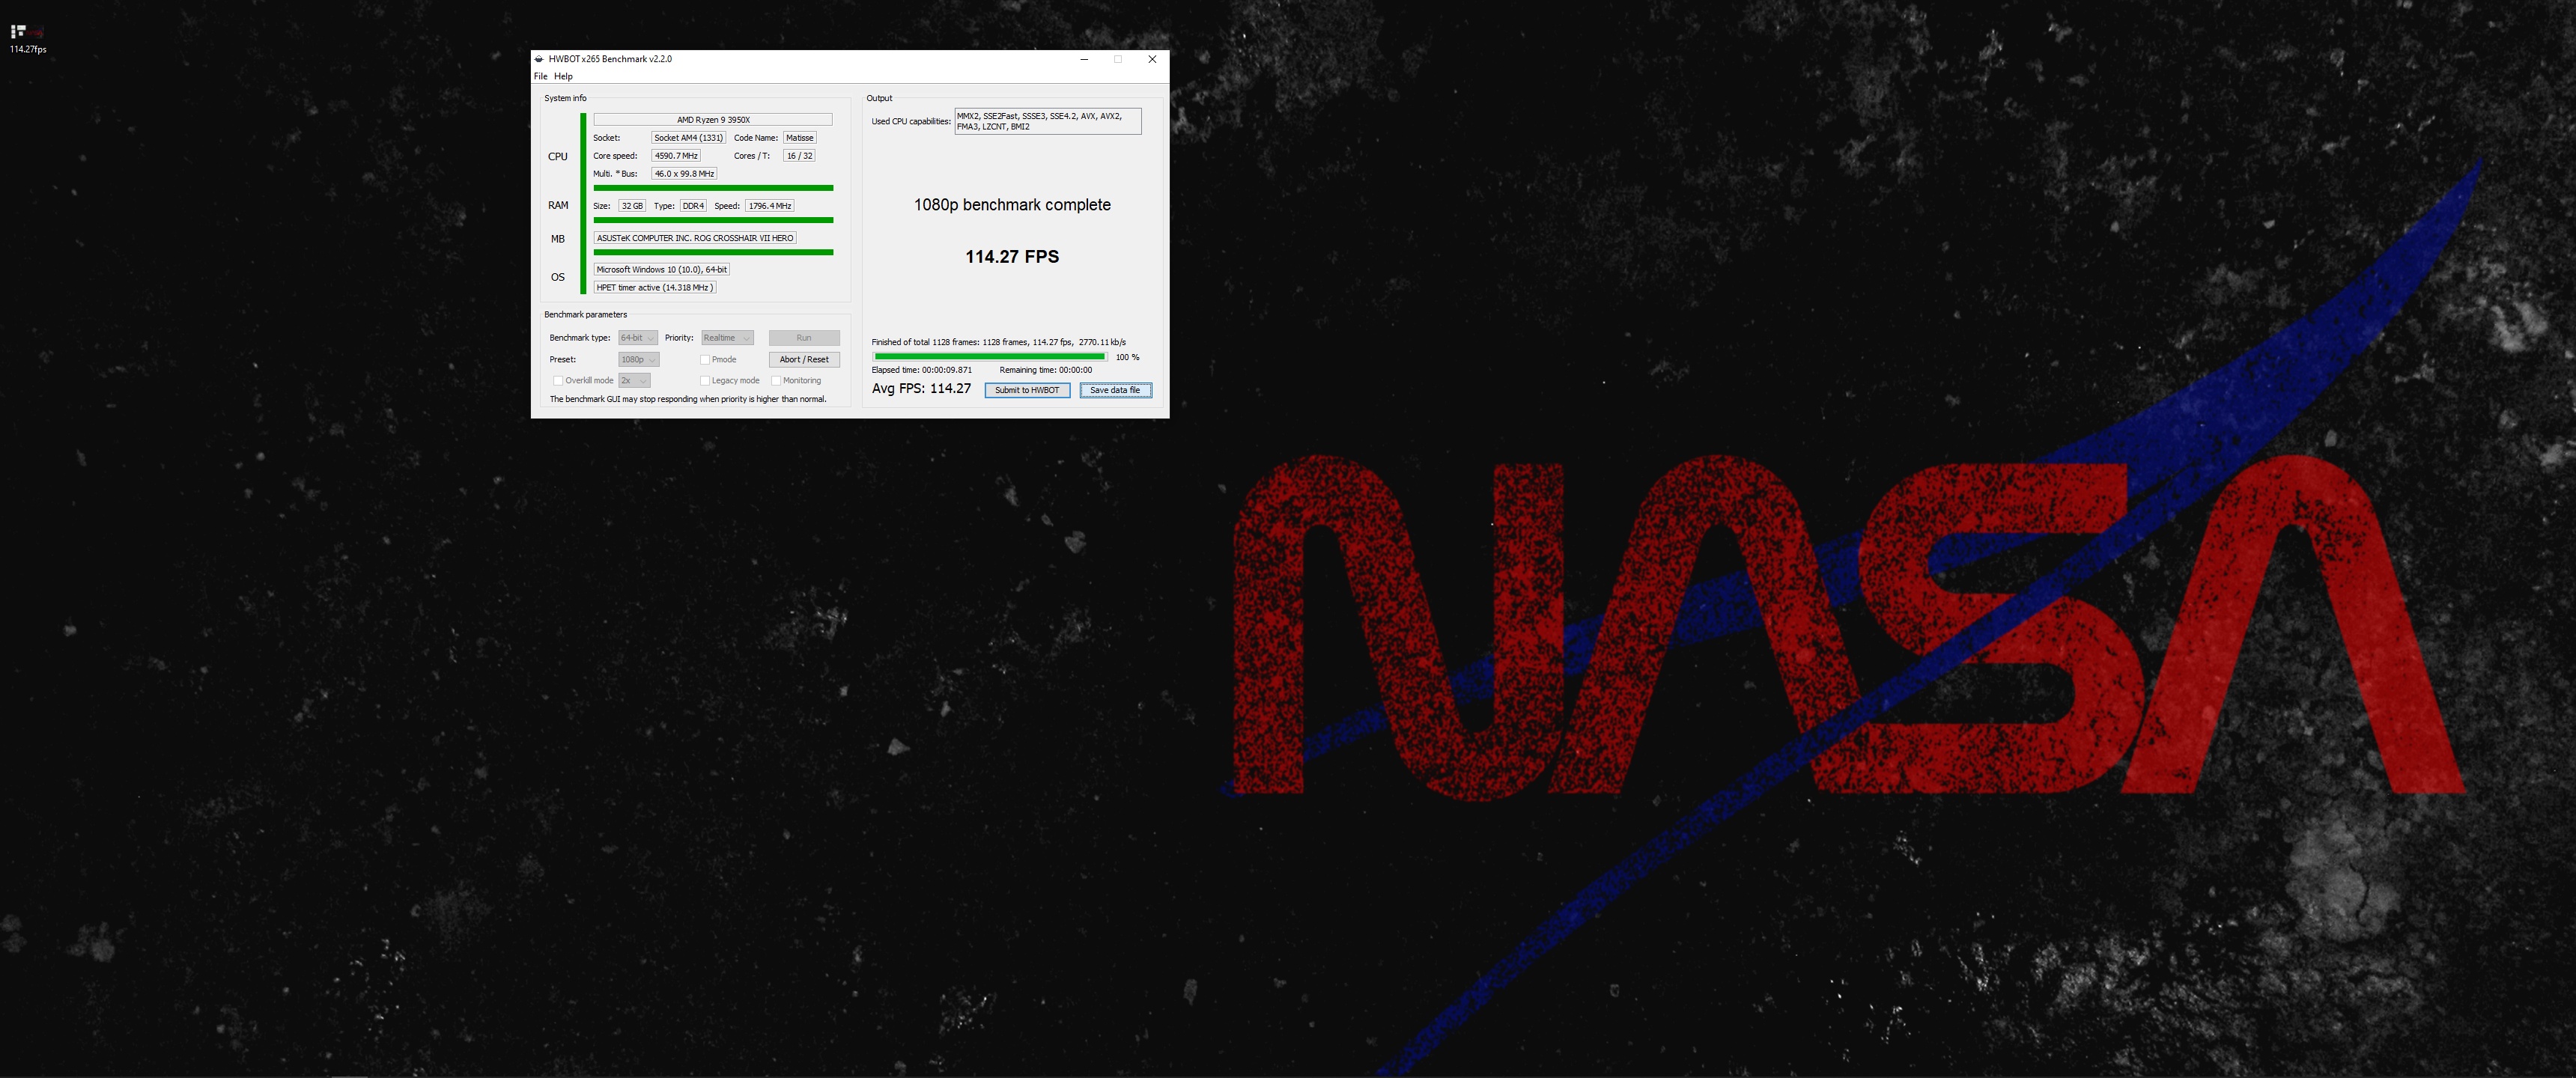Screen dimensions: 2576x1078
Task: Toggle the Overkill mode checkbox
Action: pyautogui.click(x=558, y=381)
